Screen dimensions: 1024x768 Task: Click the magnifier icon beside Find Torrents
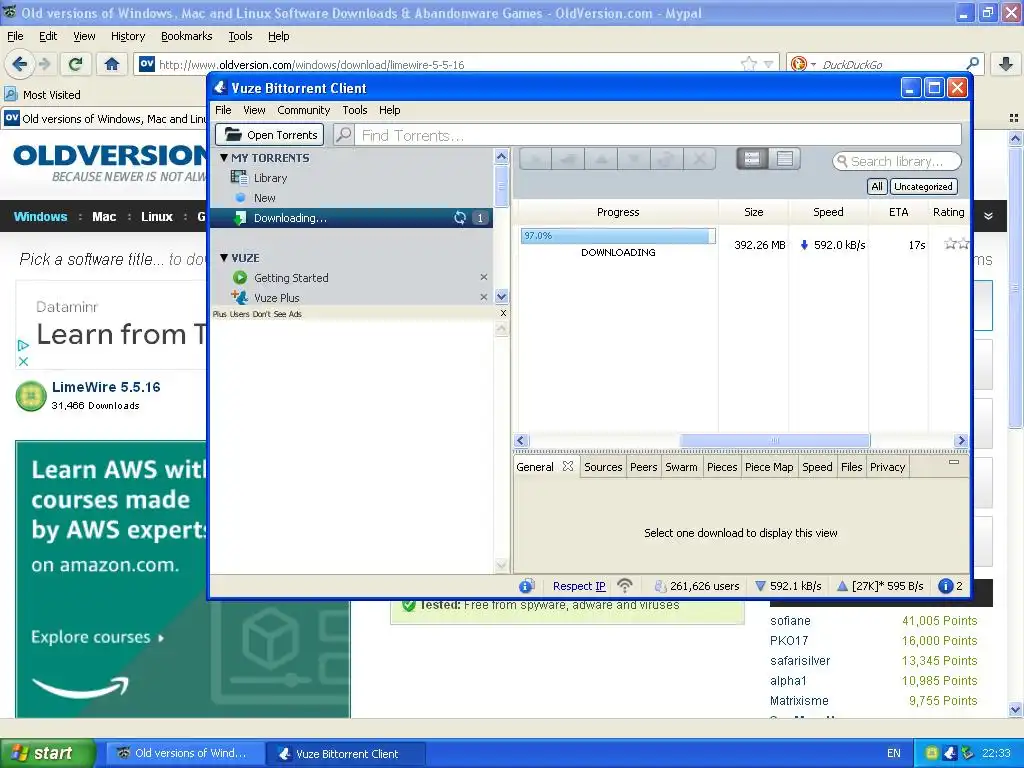coord(344,135)
